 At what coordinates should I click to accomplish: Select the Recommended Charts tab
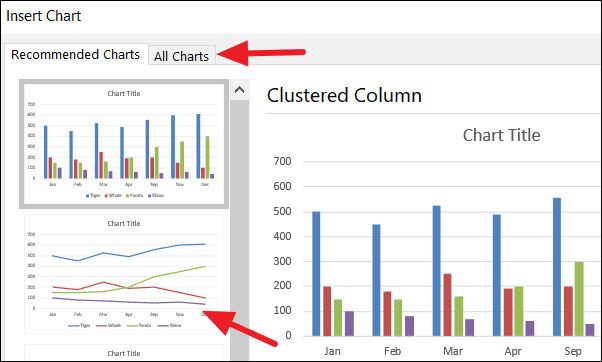coord(76,55)
